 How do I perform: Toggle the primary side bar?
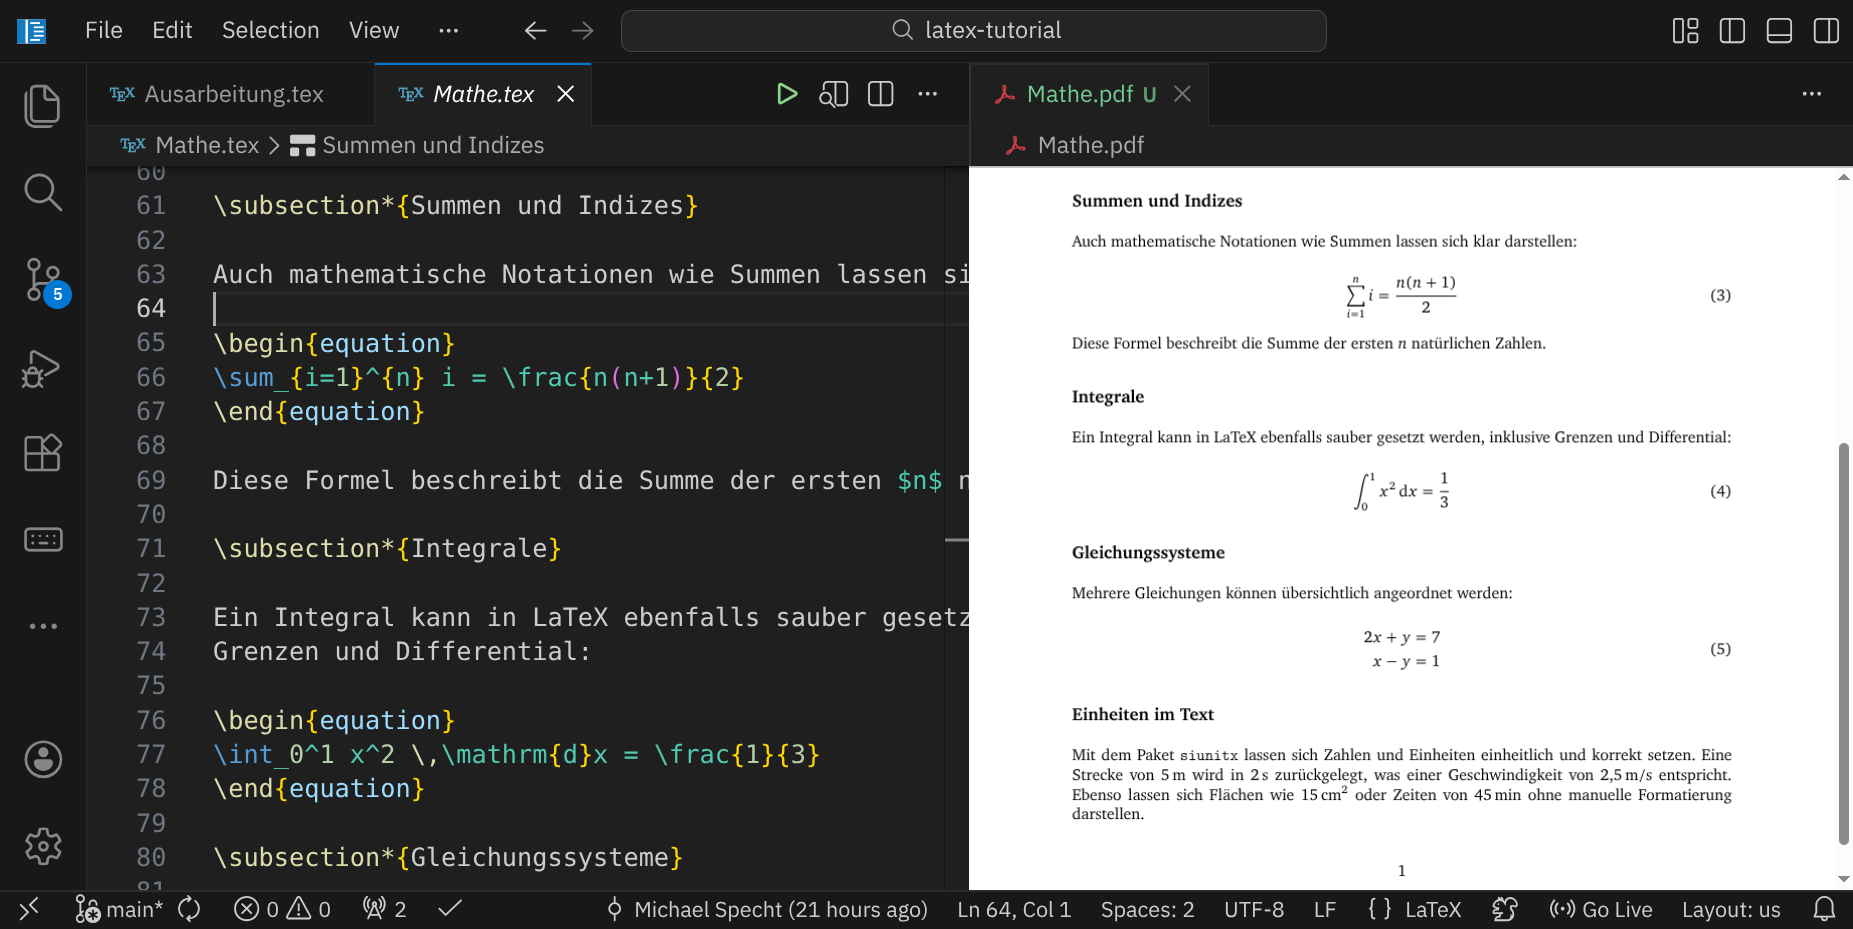pos(1732,31)
